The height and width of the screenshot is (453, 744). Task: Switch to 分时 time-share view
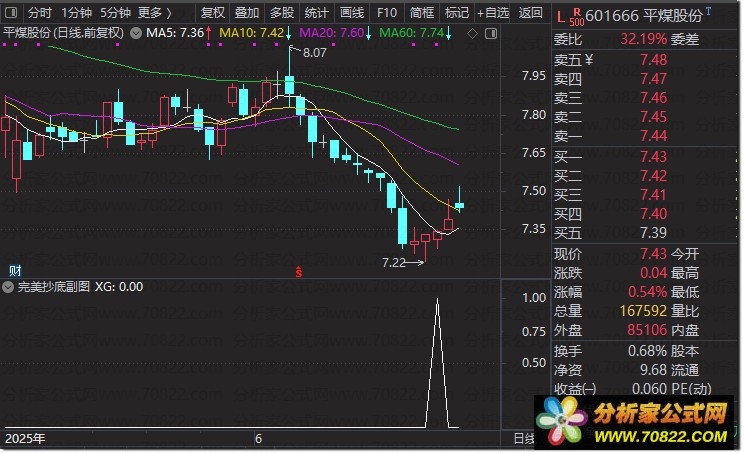(x=39, y=13)
